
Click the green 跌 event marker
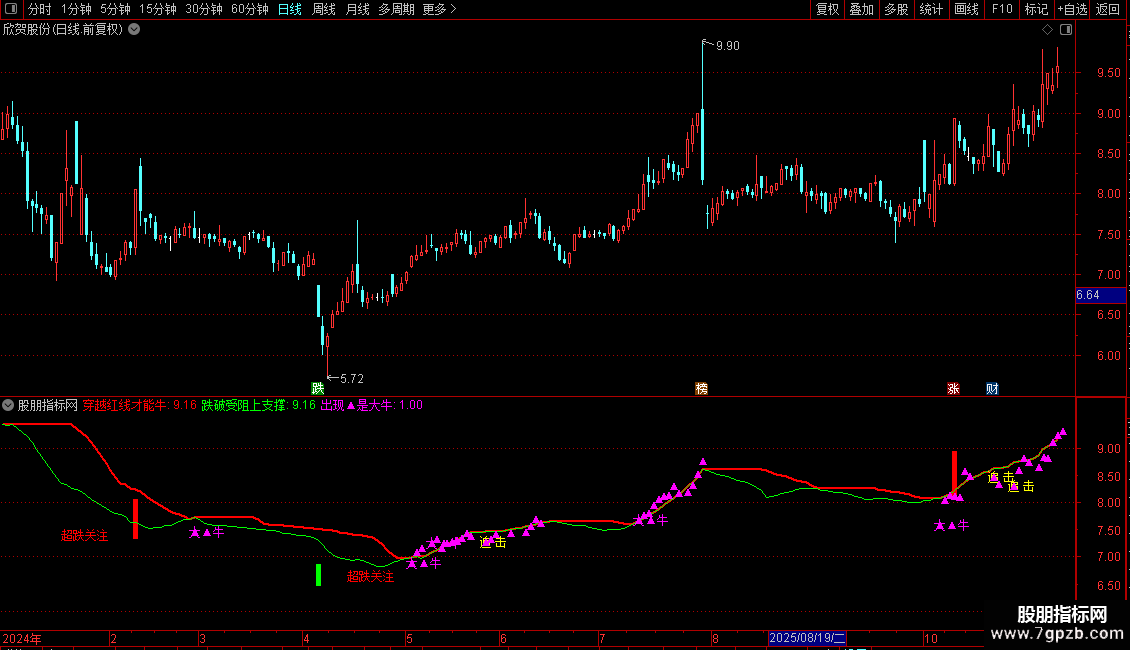pos(318,388)
